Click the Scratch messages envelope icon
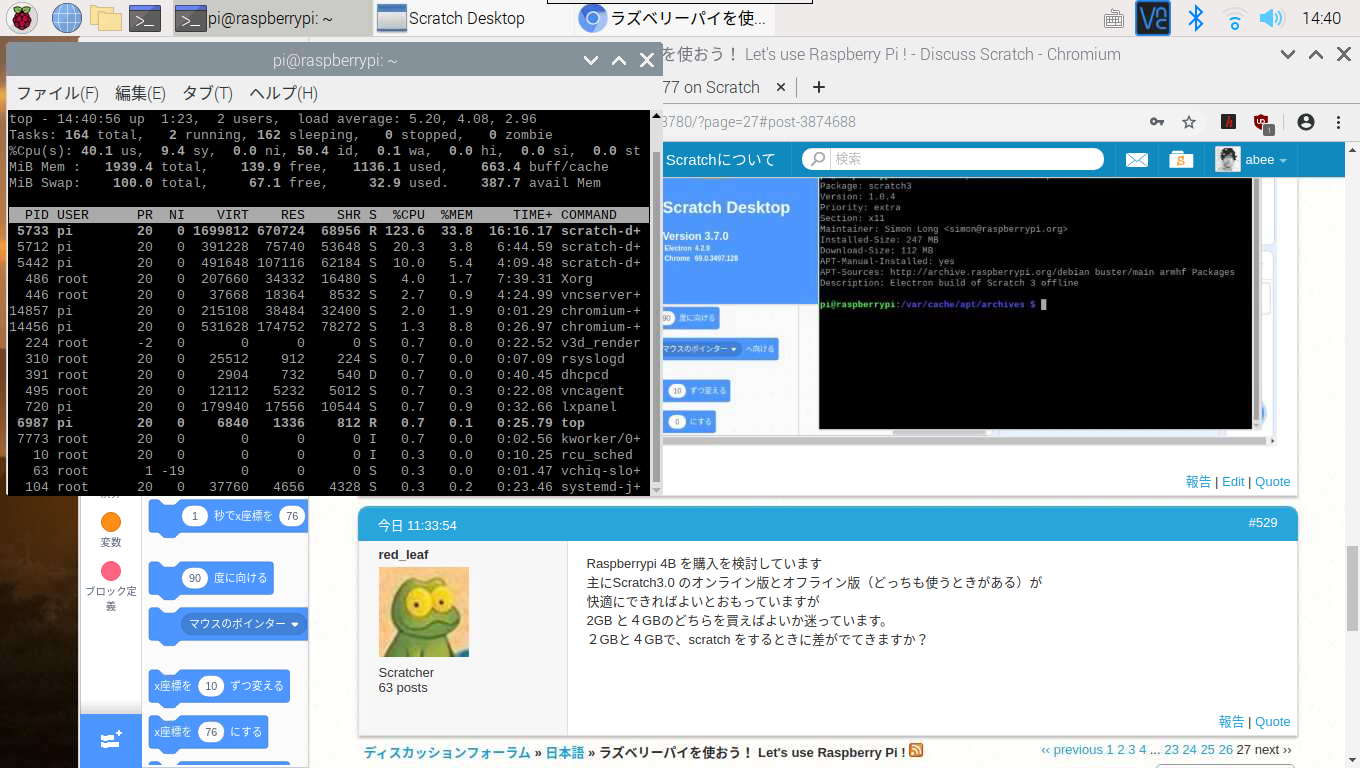This screenshot has height=768, width=1360. point(1137,159)
